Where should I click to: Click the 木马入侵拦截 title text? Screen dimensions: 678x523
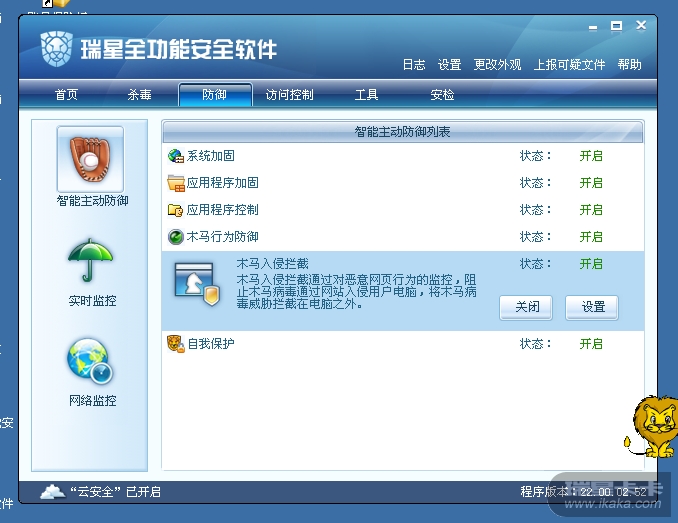272,264
